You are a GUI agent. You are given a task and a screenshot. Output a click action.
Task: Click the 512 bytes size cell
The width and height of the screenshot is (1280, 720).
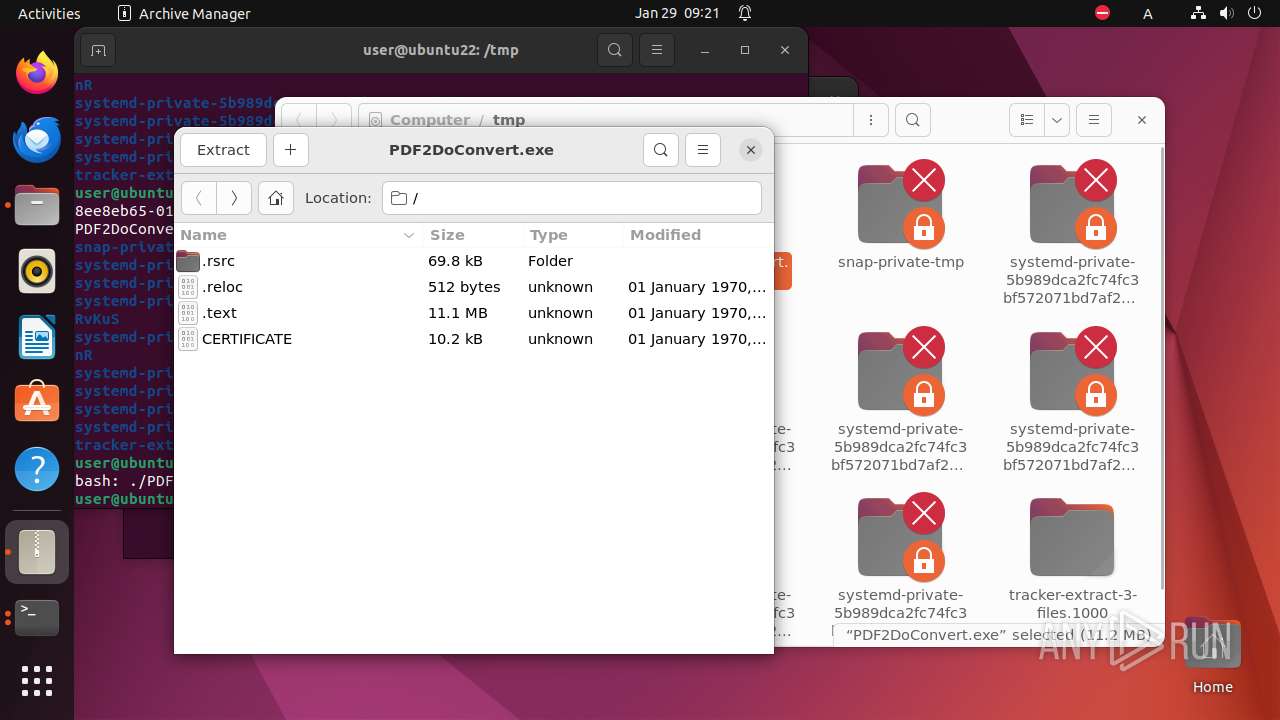464,287
